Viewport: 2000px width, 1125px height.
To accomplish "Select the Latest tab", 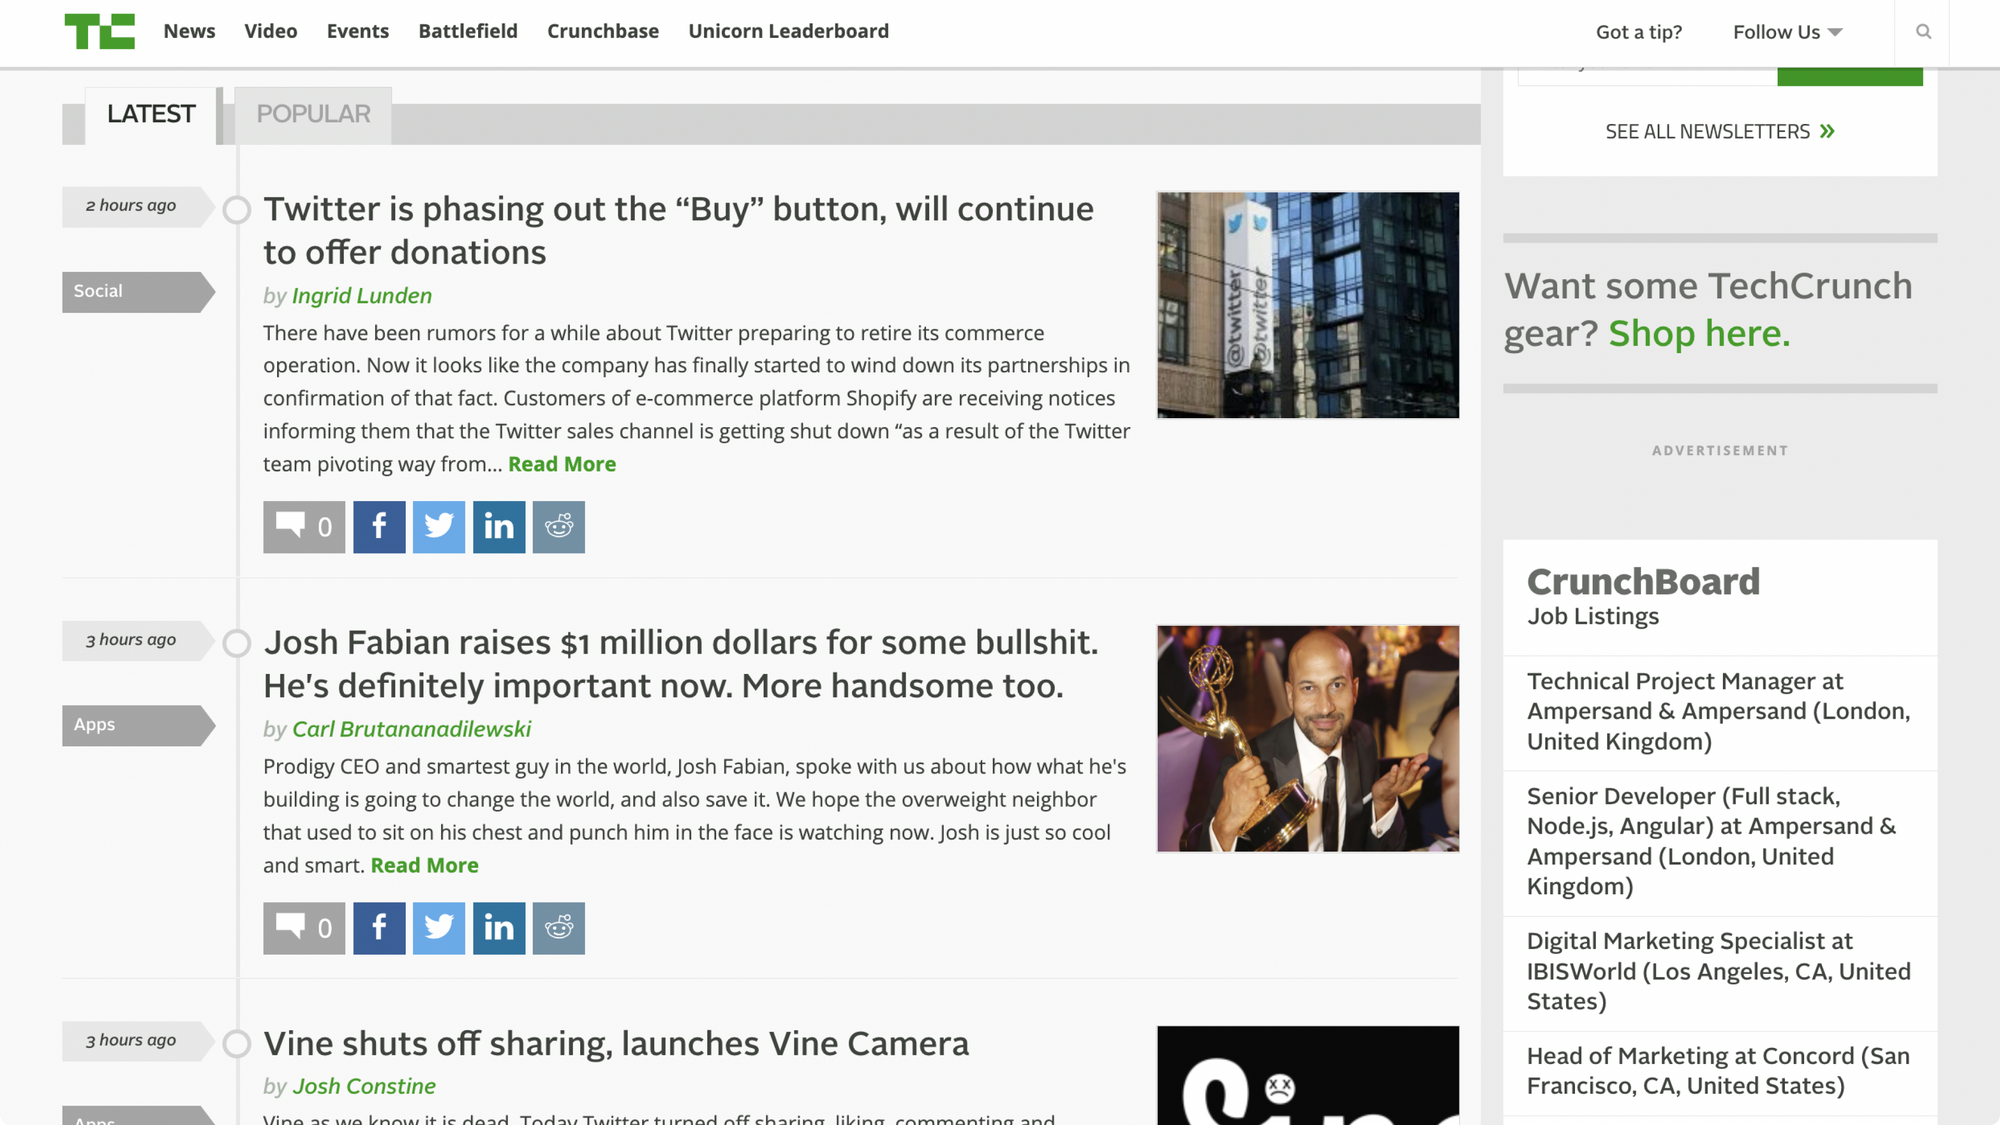I will 151,114.
